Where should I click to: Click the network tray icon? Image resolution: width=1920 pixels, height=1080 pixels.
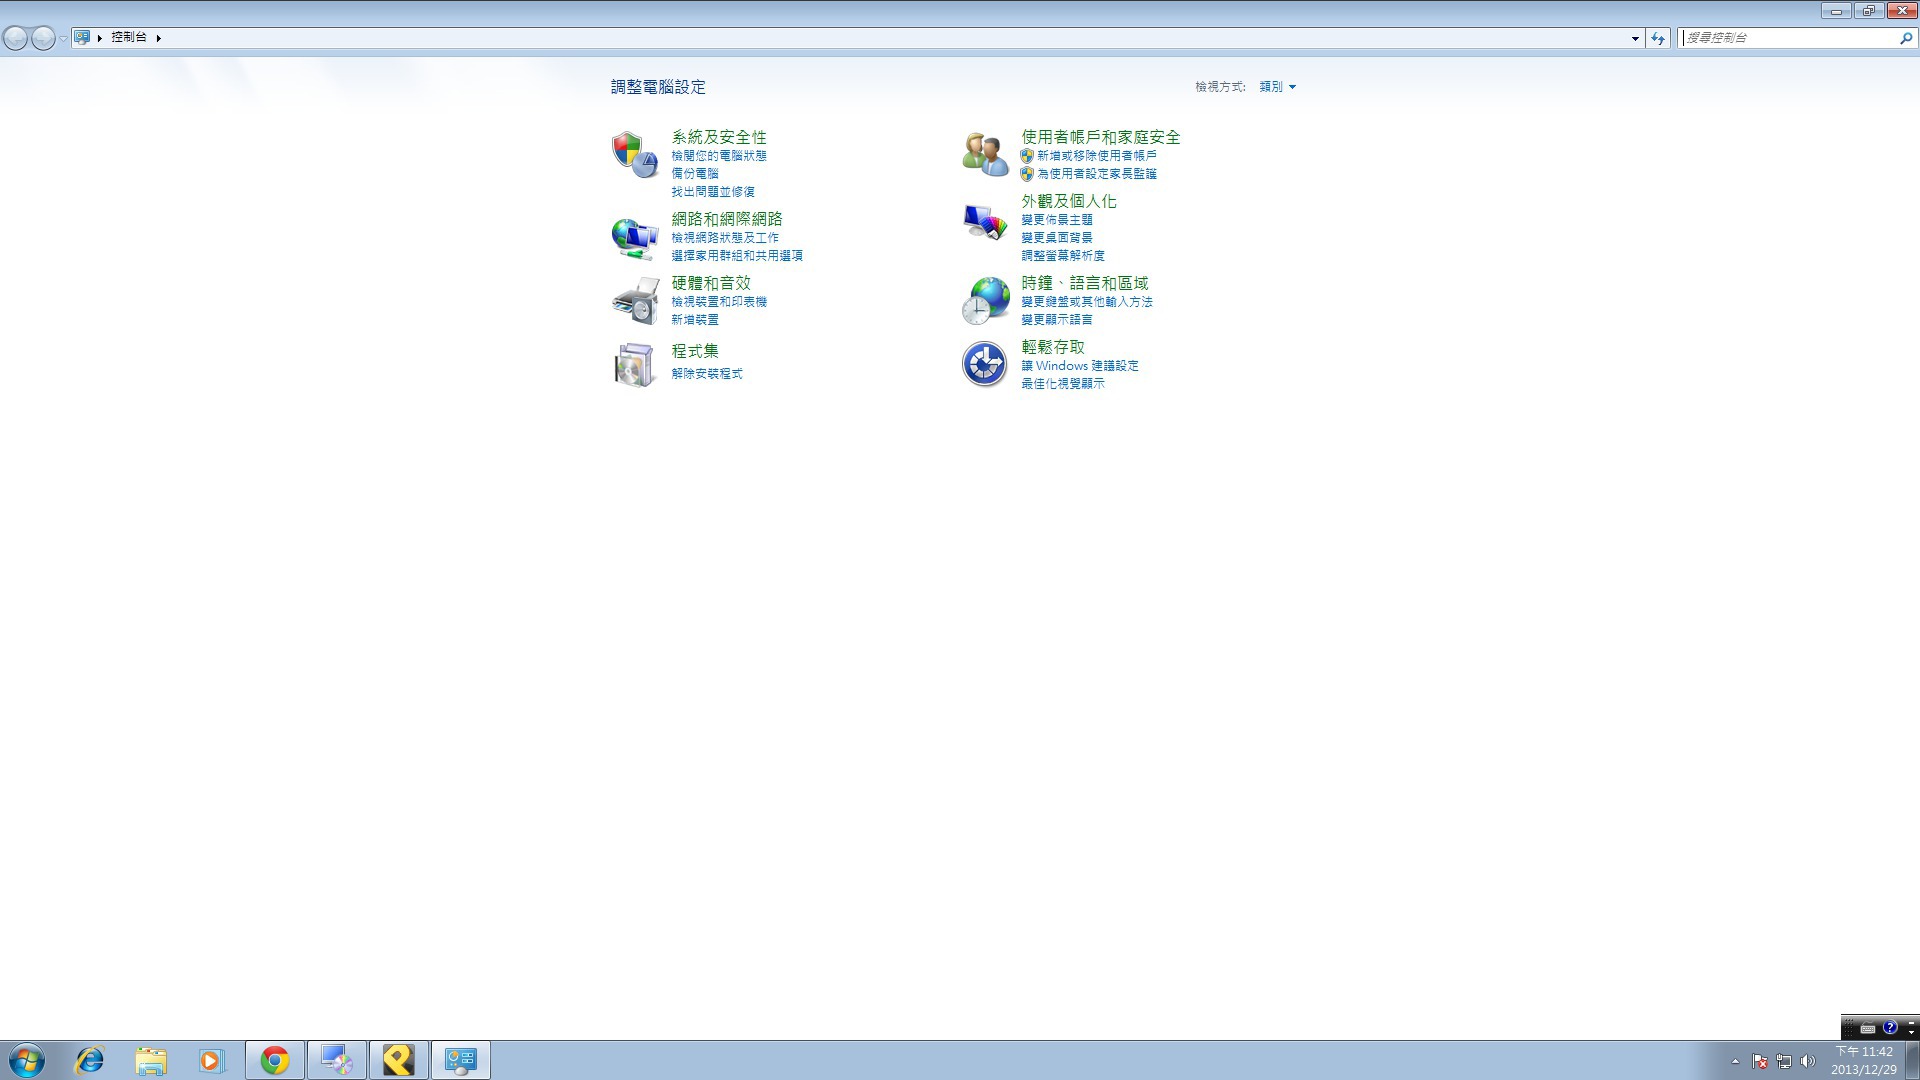tap(1783, 1061)
